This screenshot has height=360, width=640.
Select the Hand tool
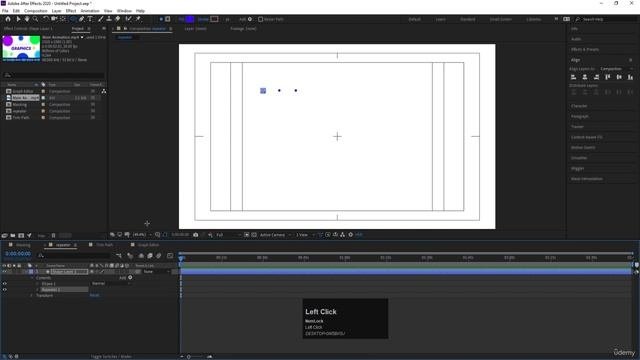click(27, 19)
